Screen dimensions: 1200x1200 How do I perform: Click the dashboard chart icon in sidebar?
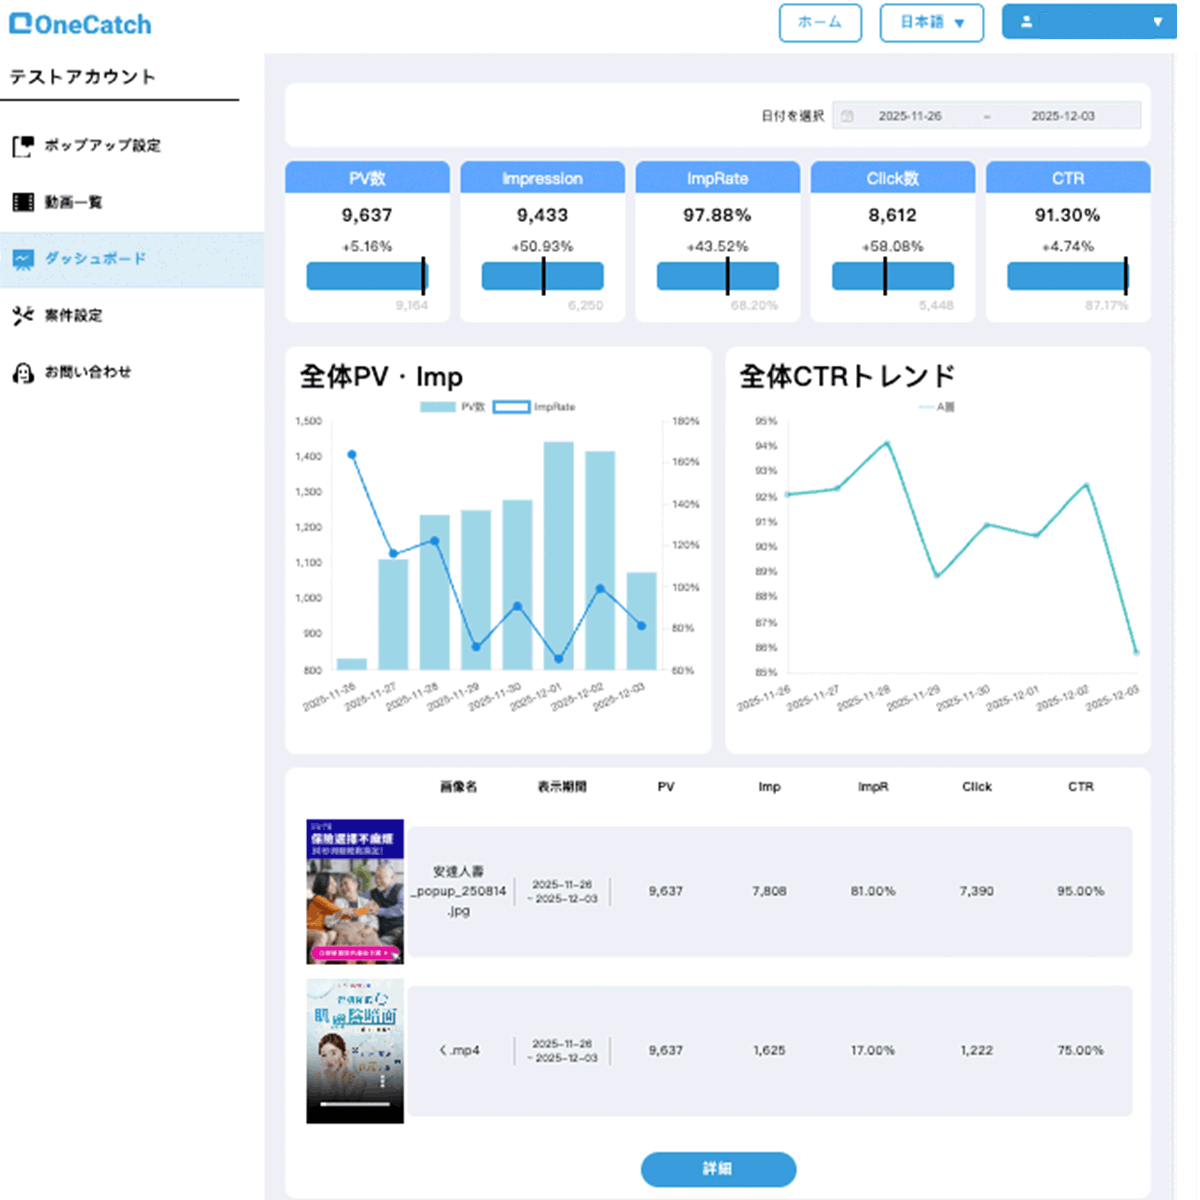23,260
